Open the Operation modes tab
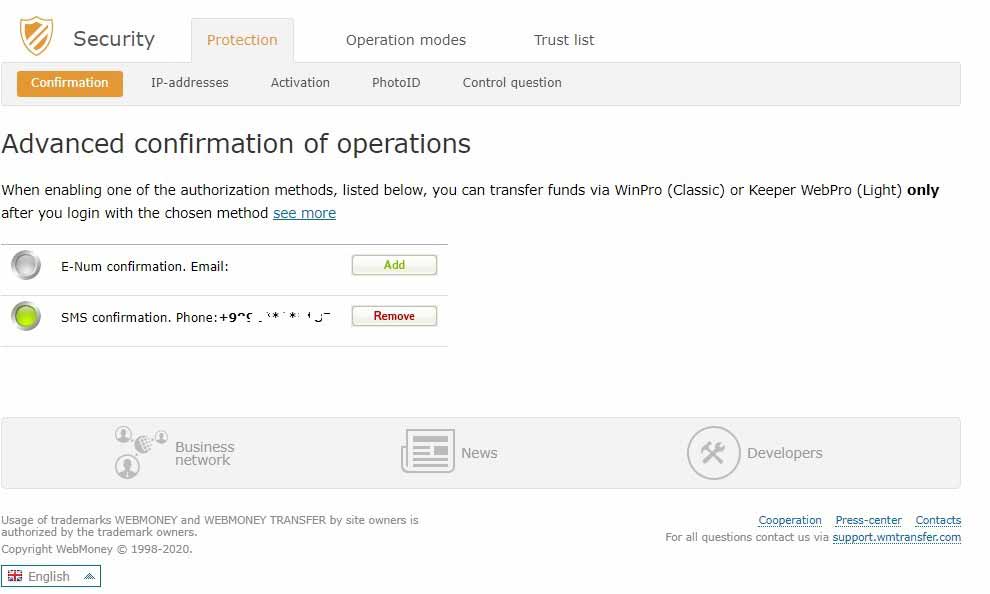Viewport: 990px width, 594px height. (405, 40)
